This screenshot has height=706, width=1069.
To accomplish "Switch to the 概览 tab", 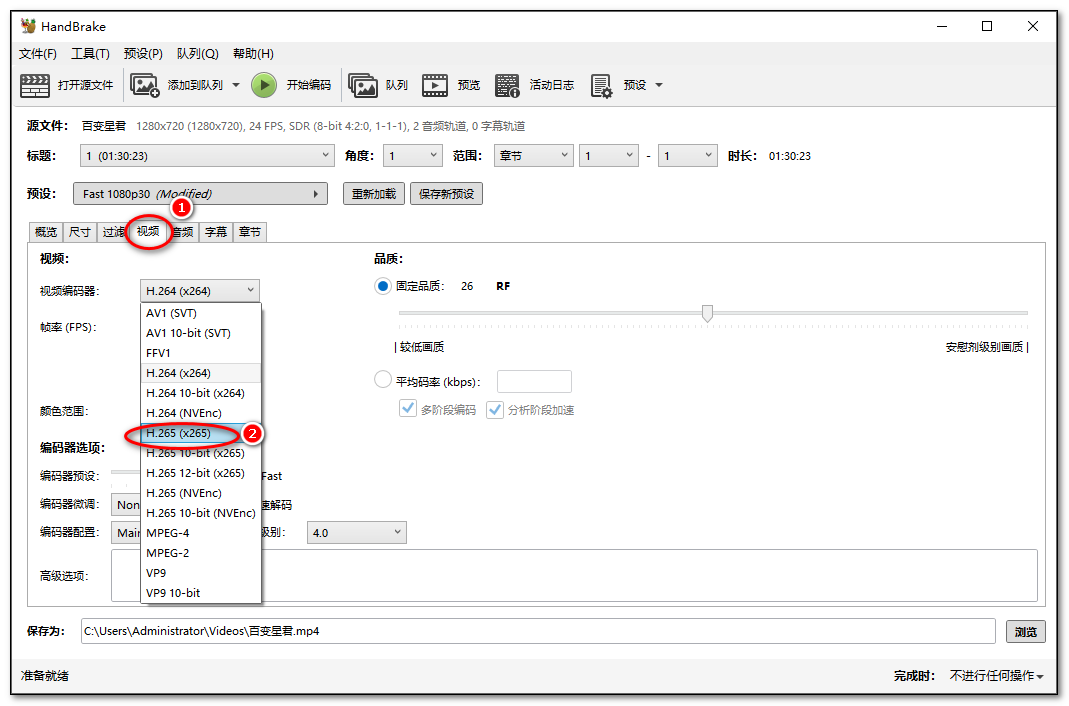I will [x=46, y=232].
